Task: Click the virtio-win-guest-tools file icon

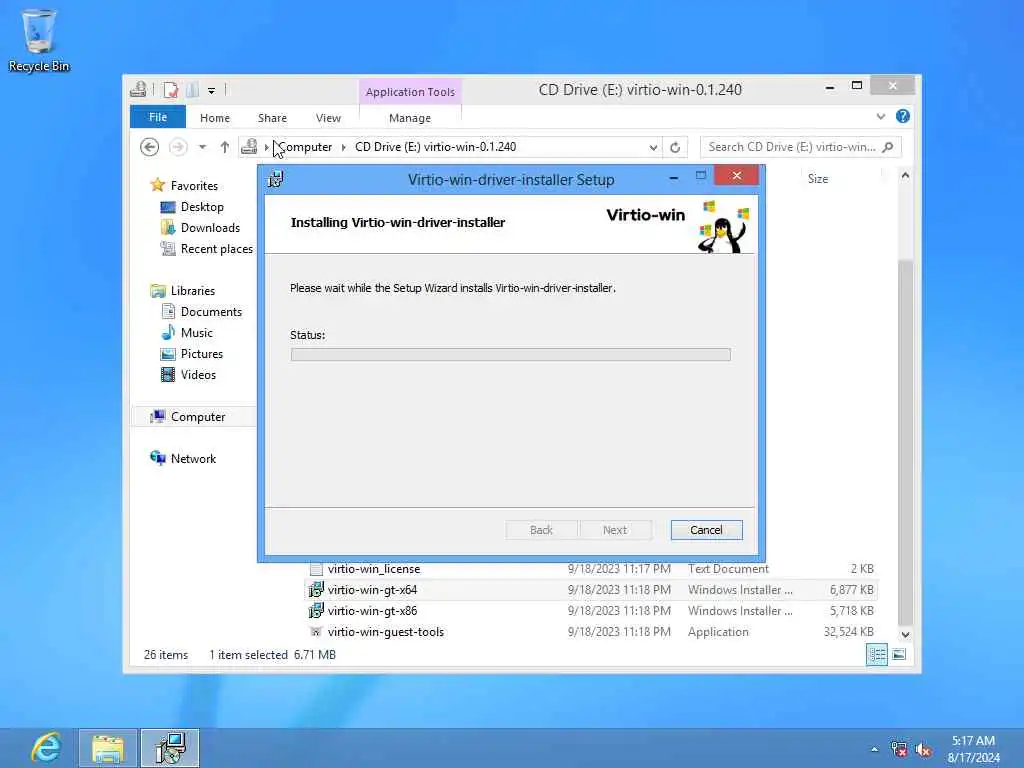Action: tap(316, 632)
